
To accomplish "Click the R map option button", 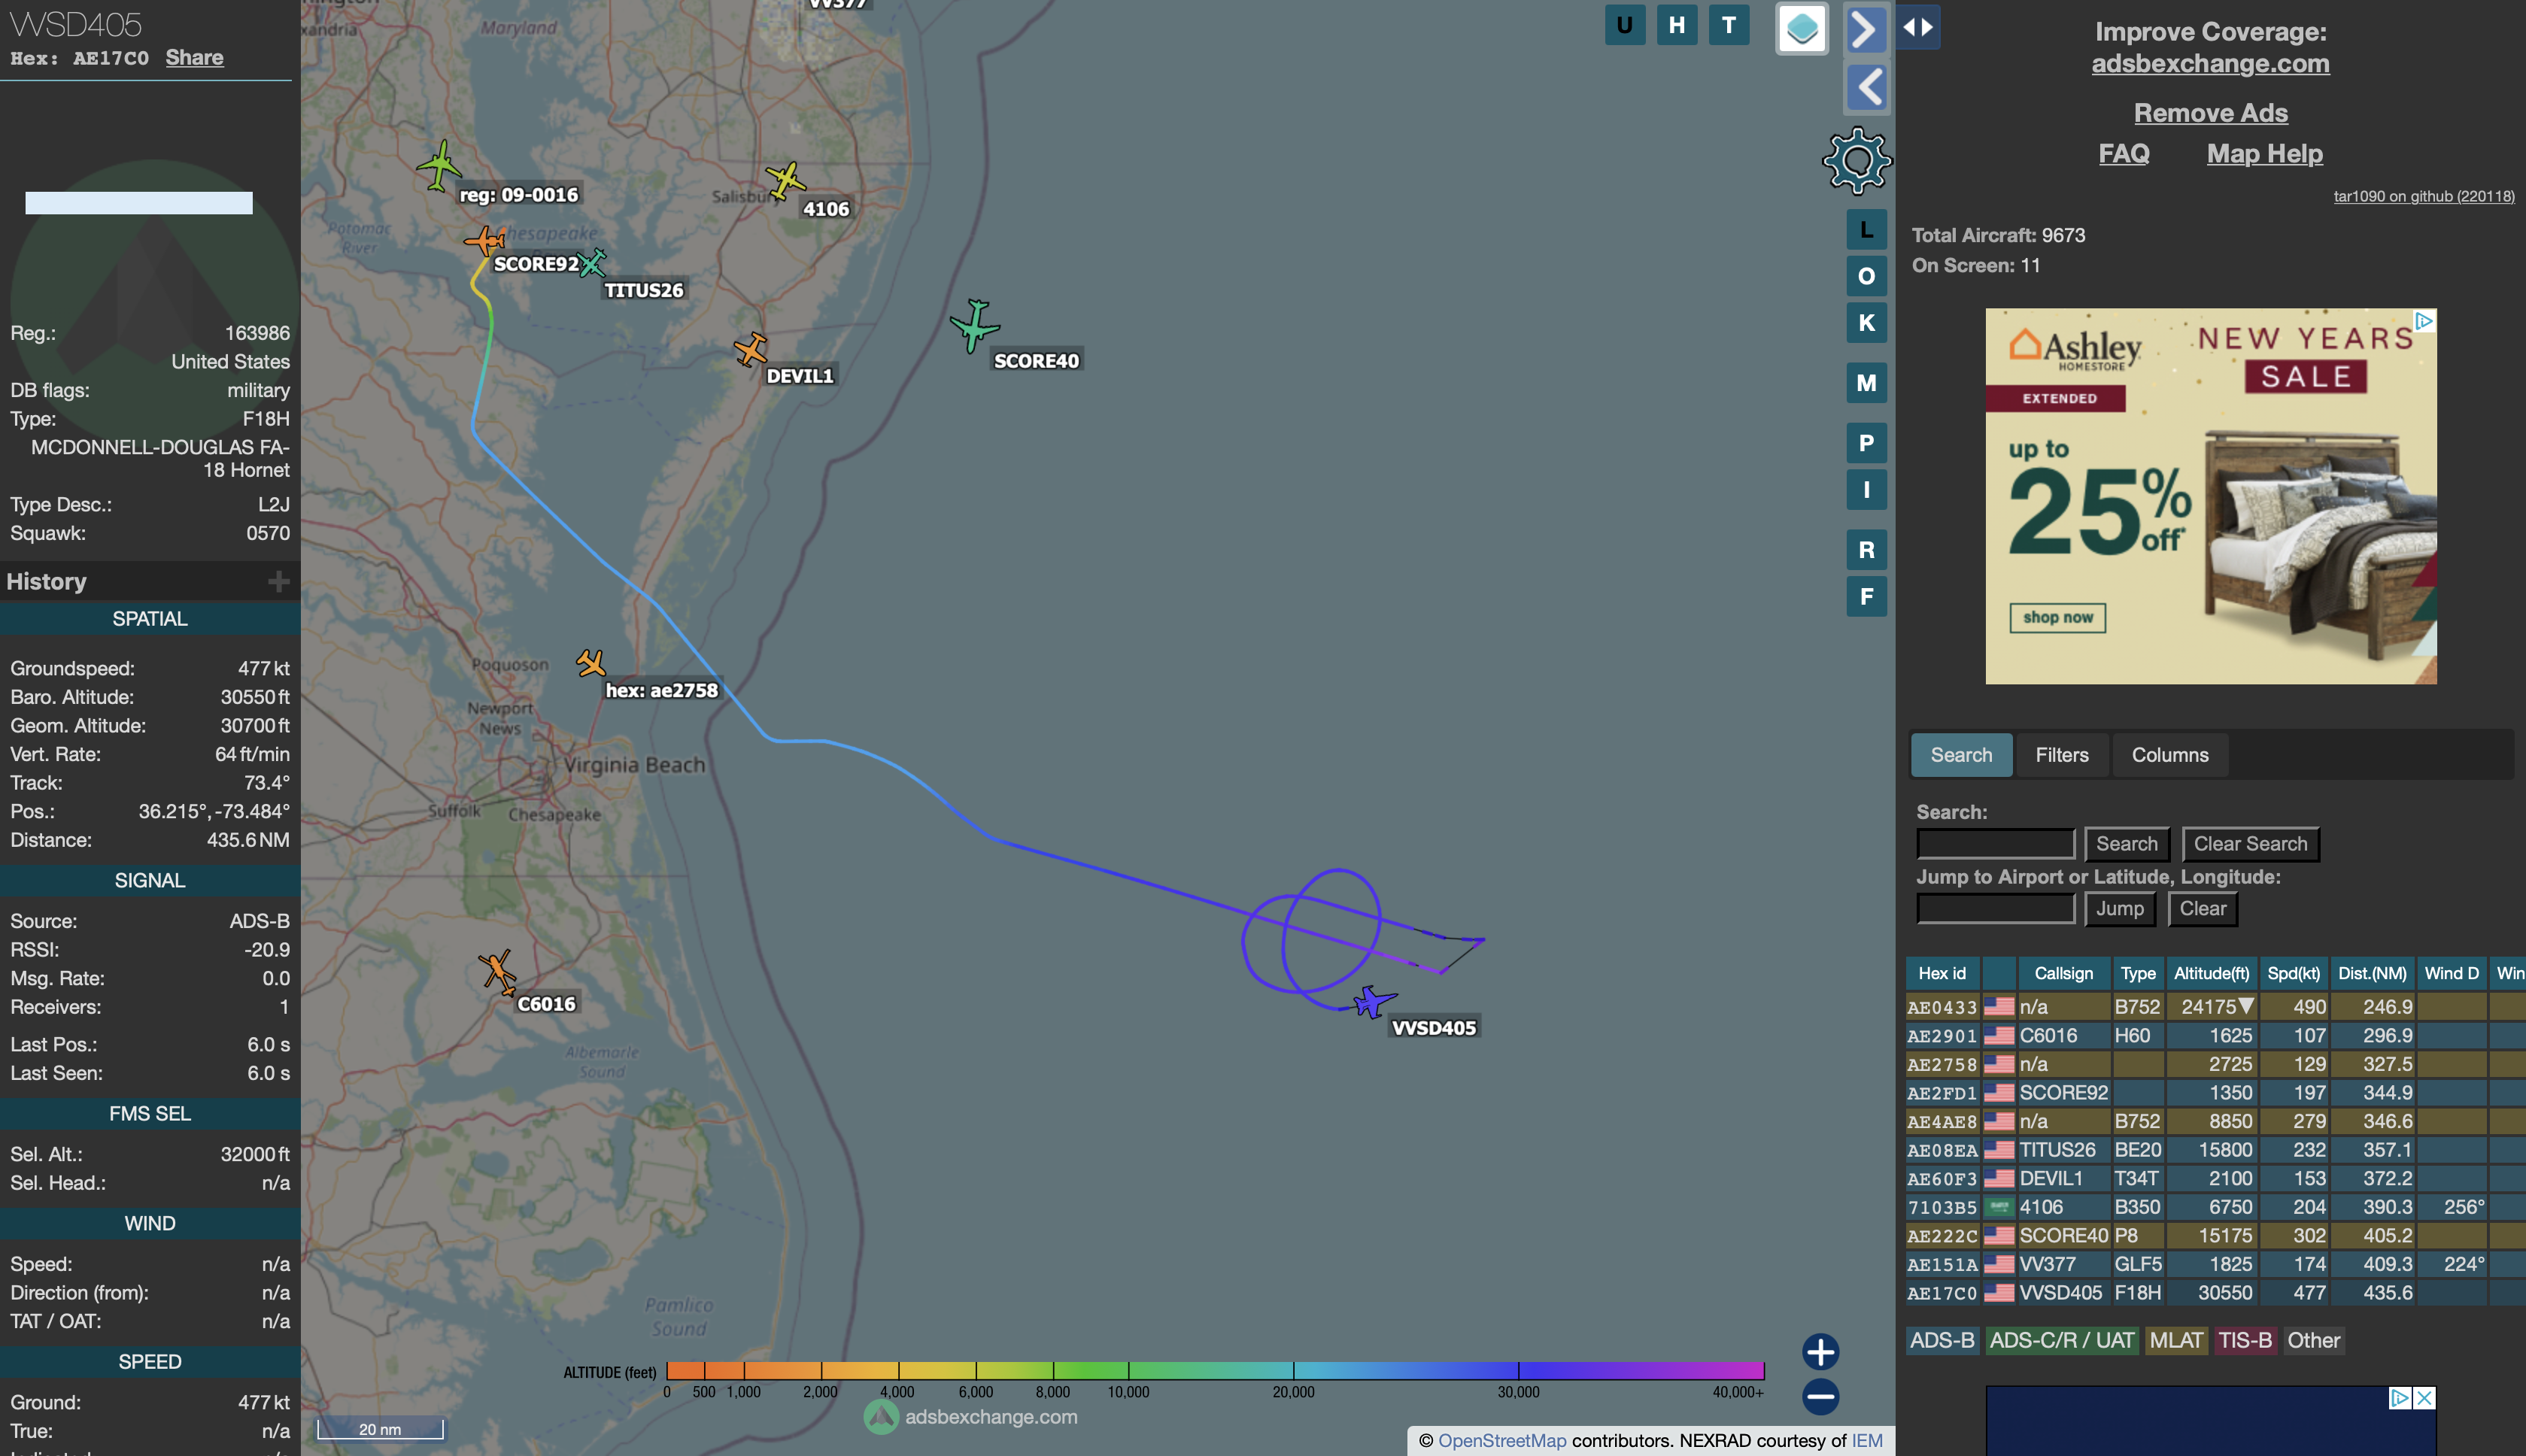I will coord(1866,550).
